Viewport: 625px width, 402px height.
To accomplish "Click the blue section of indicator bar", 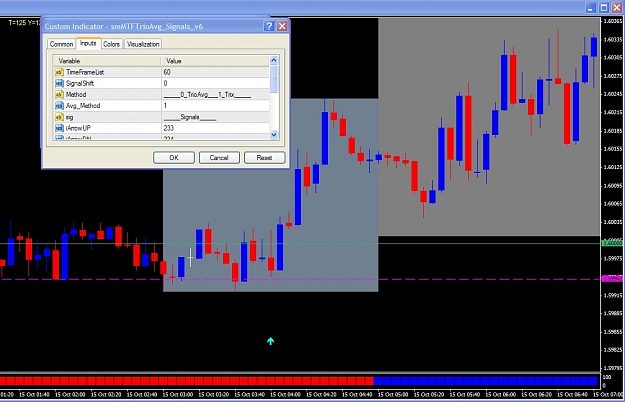I will tap(486, 381).
